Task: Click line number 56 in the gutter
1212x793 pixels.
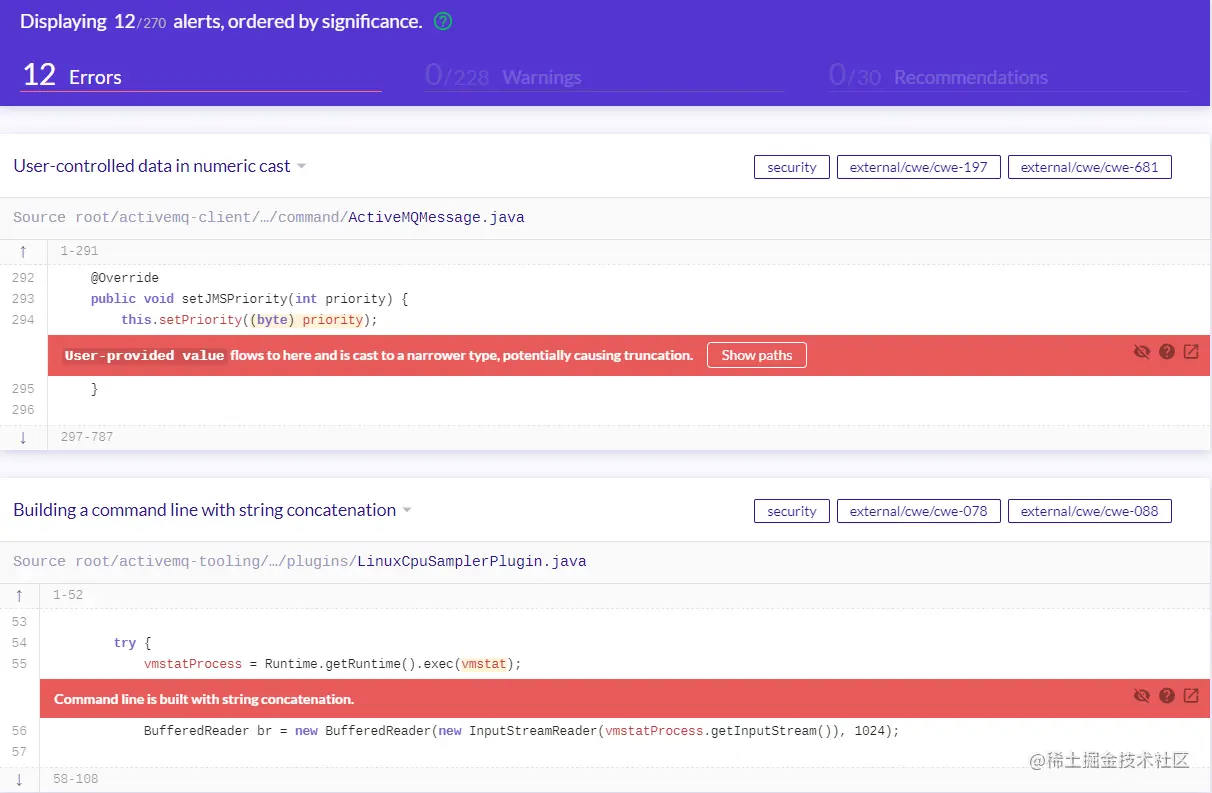Action: (20, 731)
